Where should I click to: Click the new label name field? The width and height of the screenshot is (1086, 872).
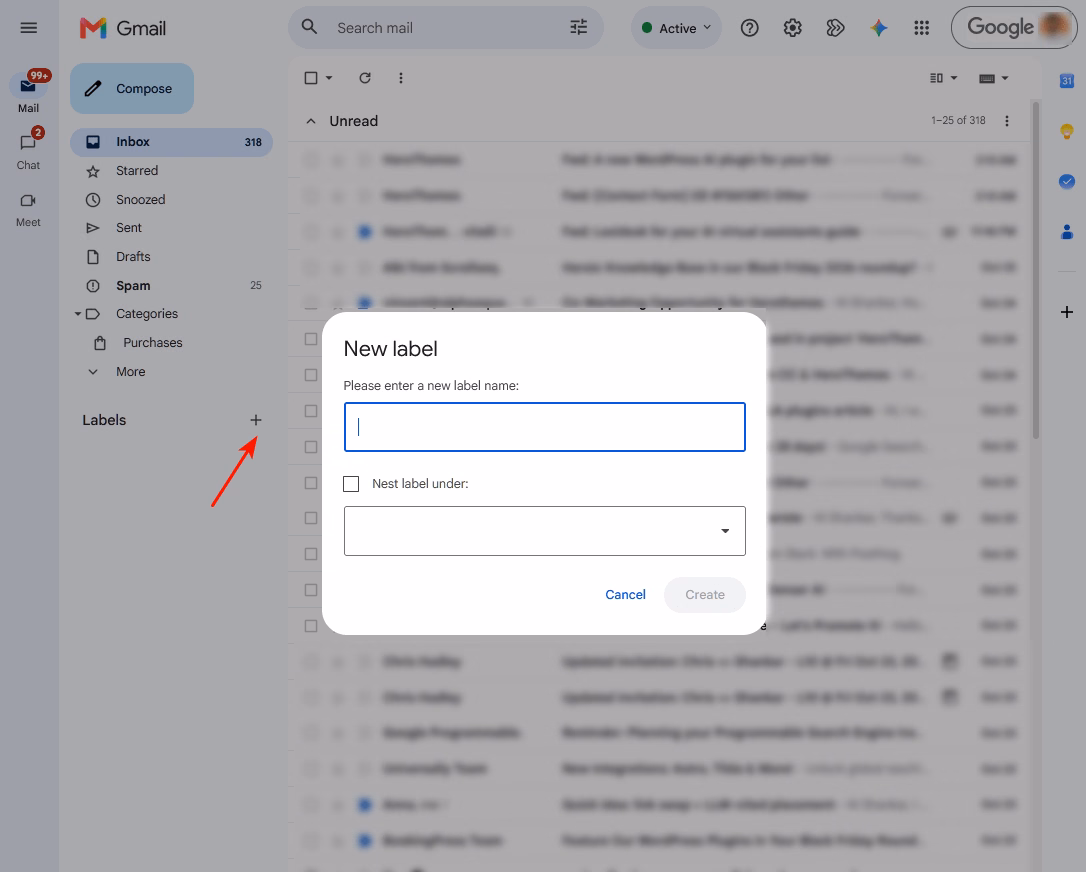544,427
